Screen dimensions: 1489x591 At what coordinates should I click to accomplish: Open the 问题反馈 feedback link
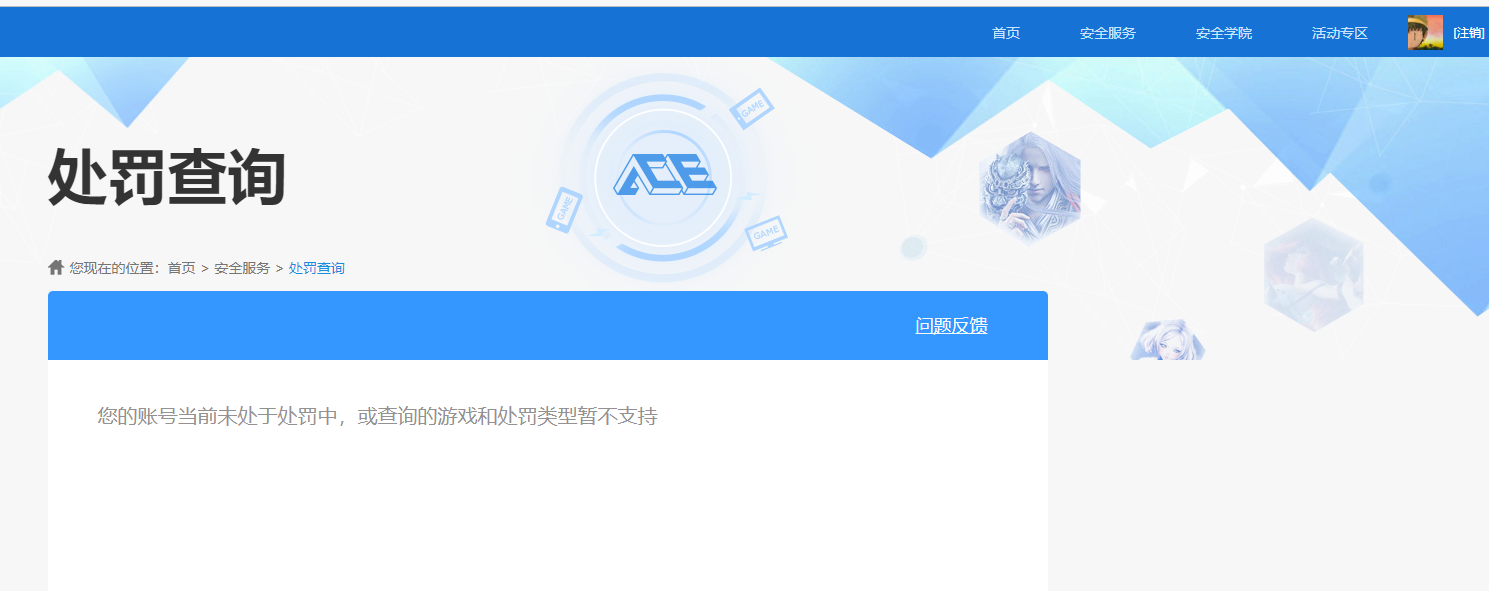(x=951, y=326)
